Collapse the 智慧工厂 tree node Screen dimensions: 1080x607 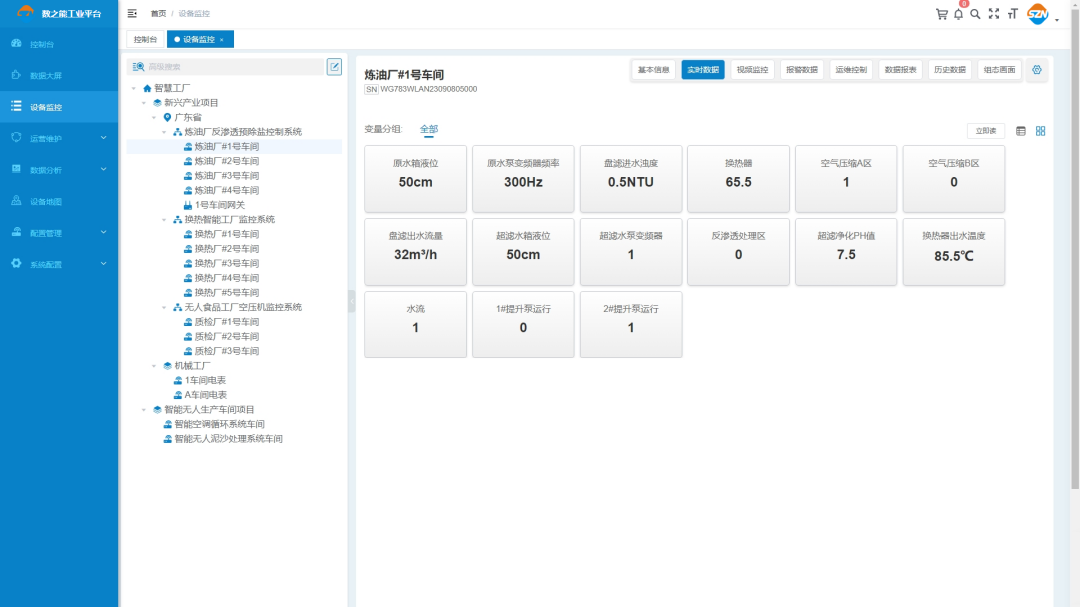tap(134, 88)
